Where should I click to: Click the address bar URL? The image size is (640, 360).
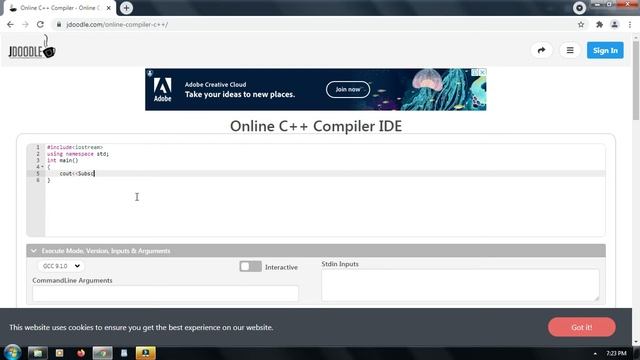point(117,24)
